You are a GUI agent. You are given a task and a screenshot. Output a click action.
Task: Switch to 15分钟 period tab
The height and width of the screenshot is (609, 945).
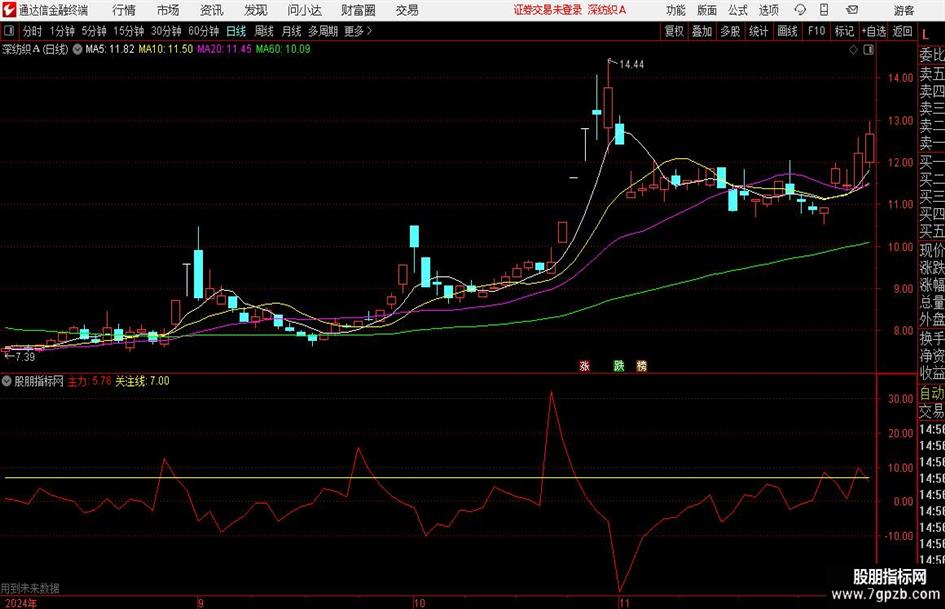click(x=129, y=31)
